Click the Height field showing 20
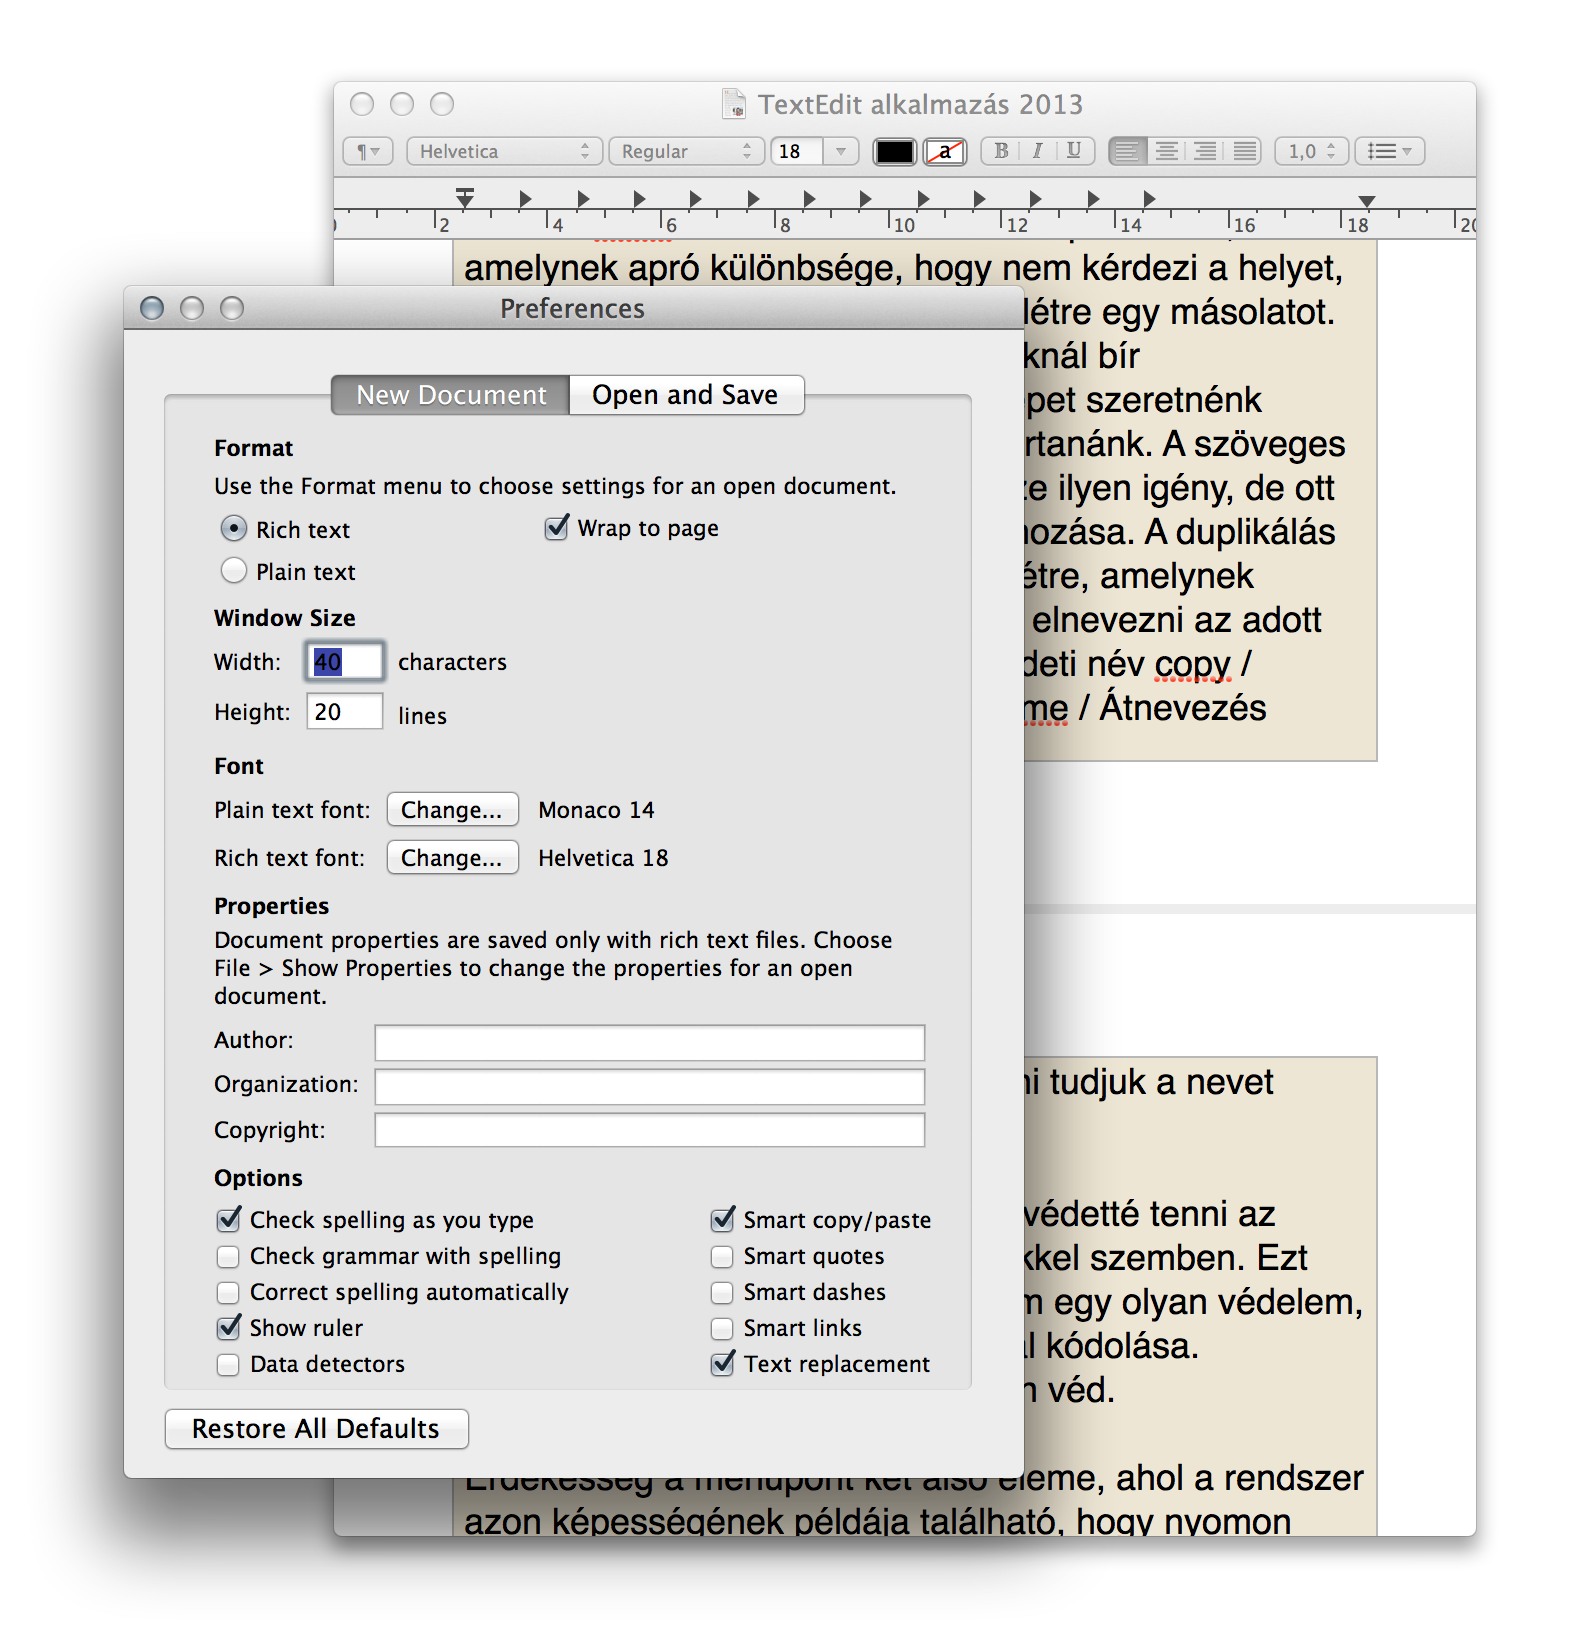1592x1636 pixels. click(344, 711)
